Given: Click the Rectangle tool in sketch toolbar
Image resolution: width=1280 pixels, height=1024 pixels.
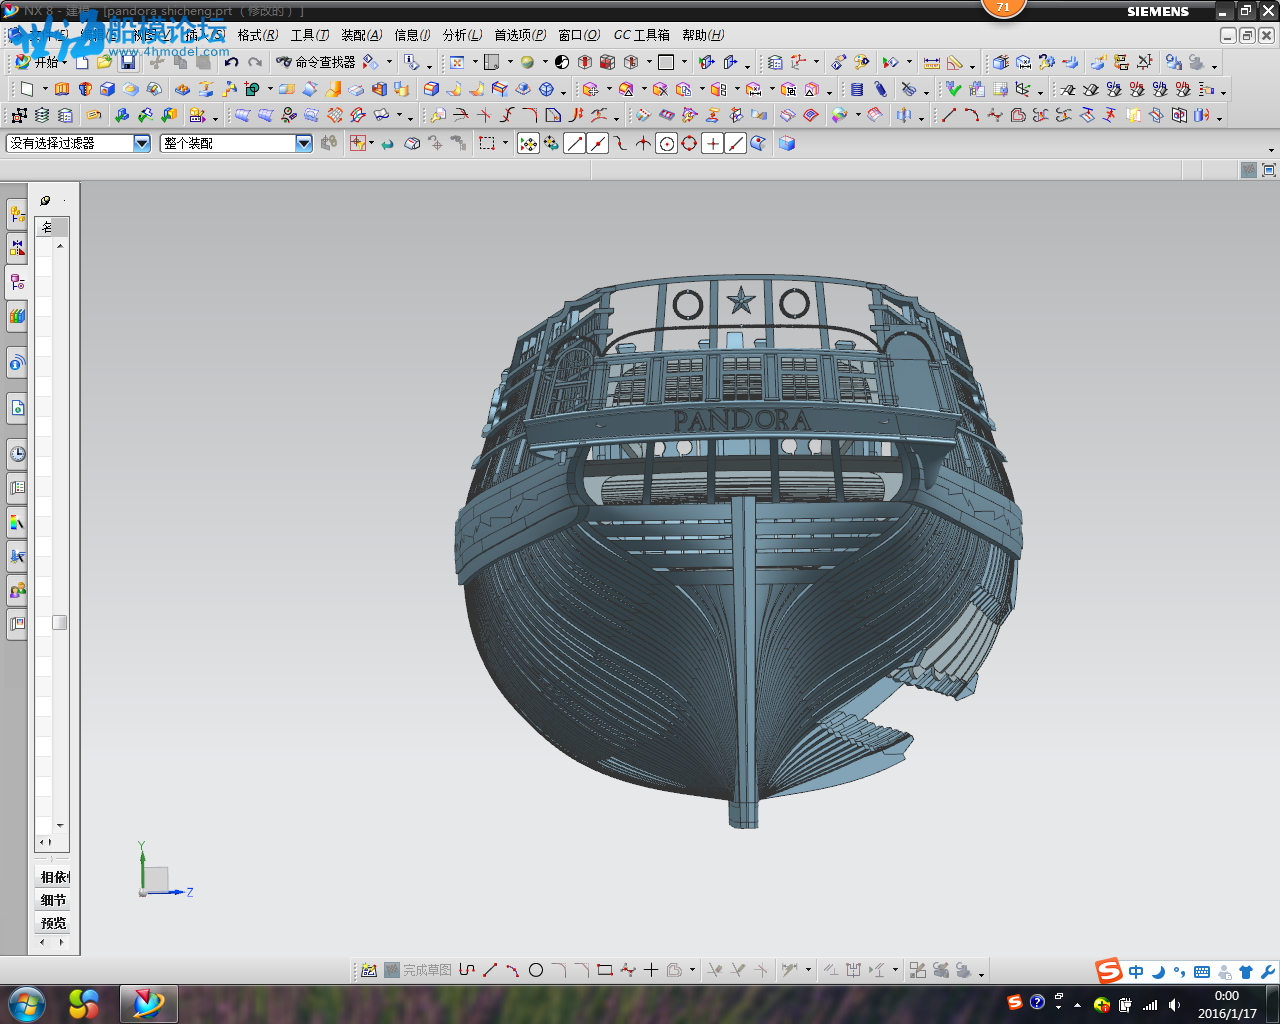Looking at the screenshot, I should coord(604,970).
